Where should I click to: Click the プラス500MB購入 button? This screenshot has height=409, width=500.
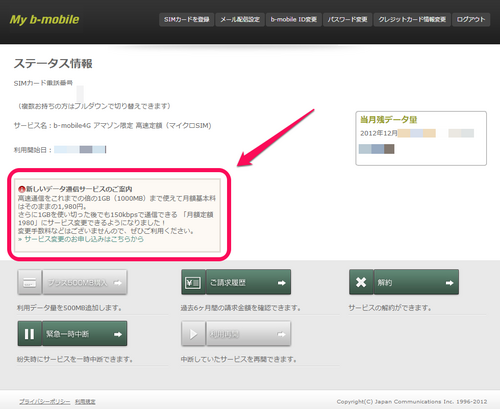coord(85,283)
